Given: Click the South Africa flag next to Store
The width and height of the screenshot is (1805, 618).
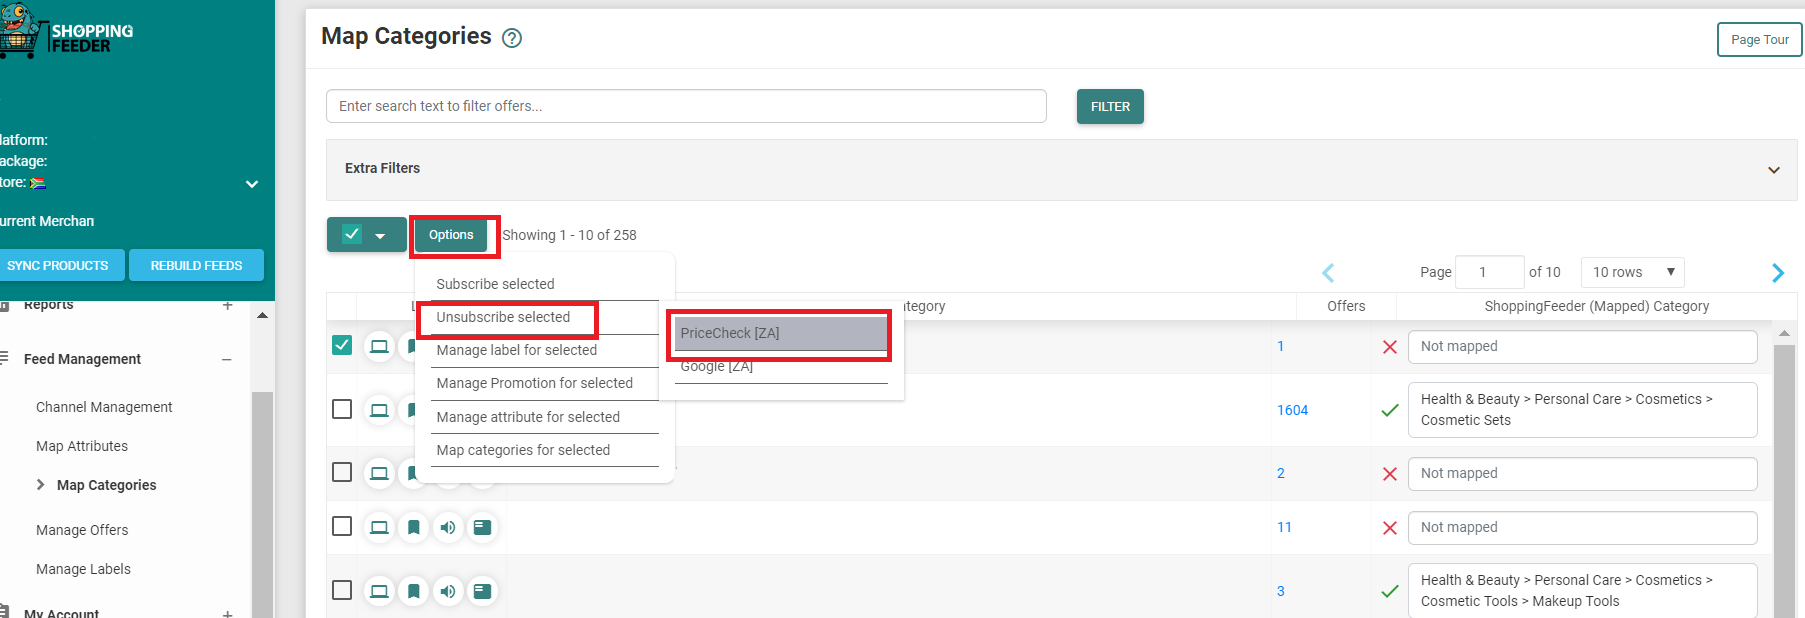Looking at the screenshot, I should coord(38,183).
